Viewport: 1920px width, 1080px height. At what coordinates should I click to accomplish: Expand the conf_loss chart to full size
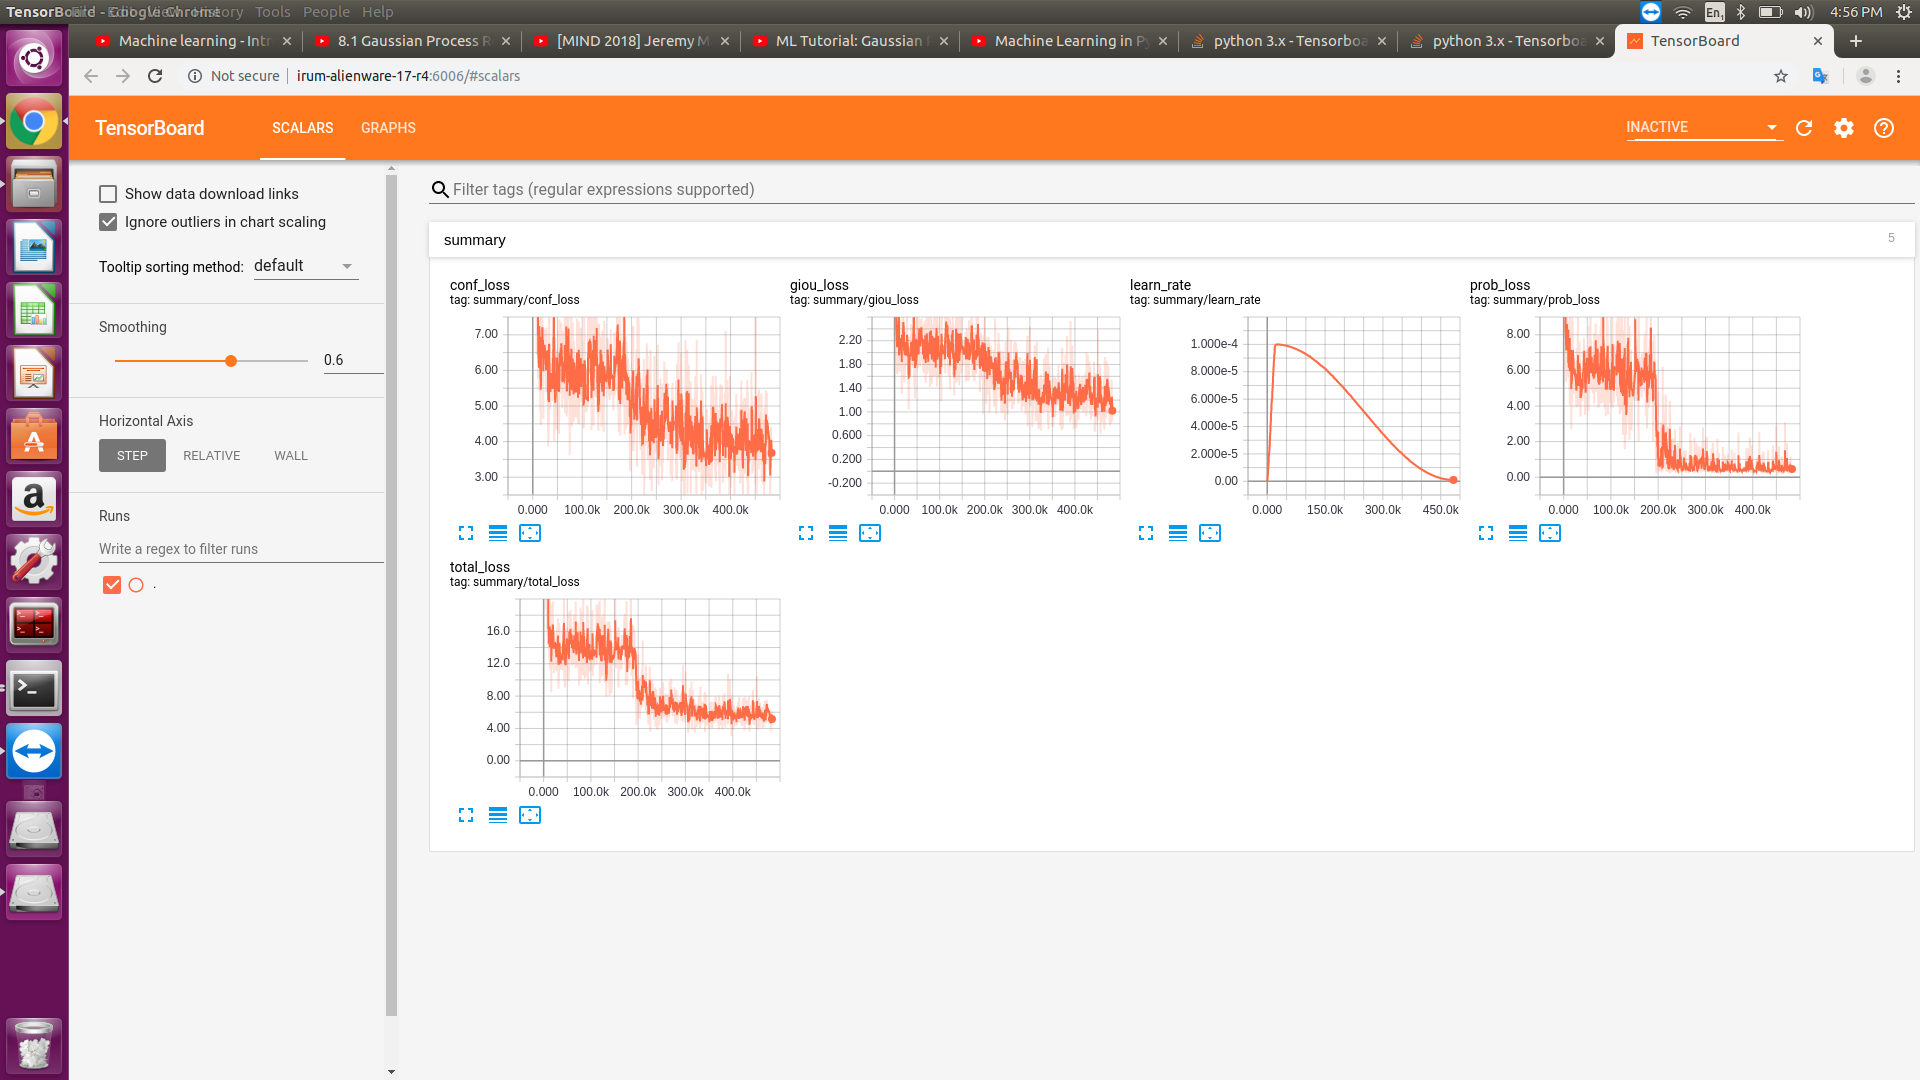tap(466, 533)
